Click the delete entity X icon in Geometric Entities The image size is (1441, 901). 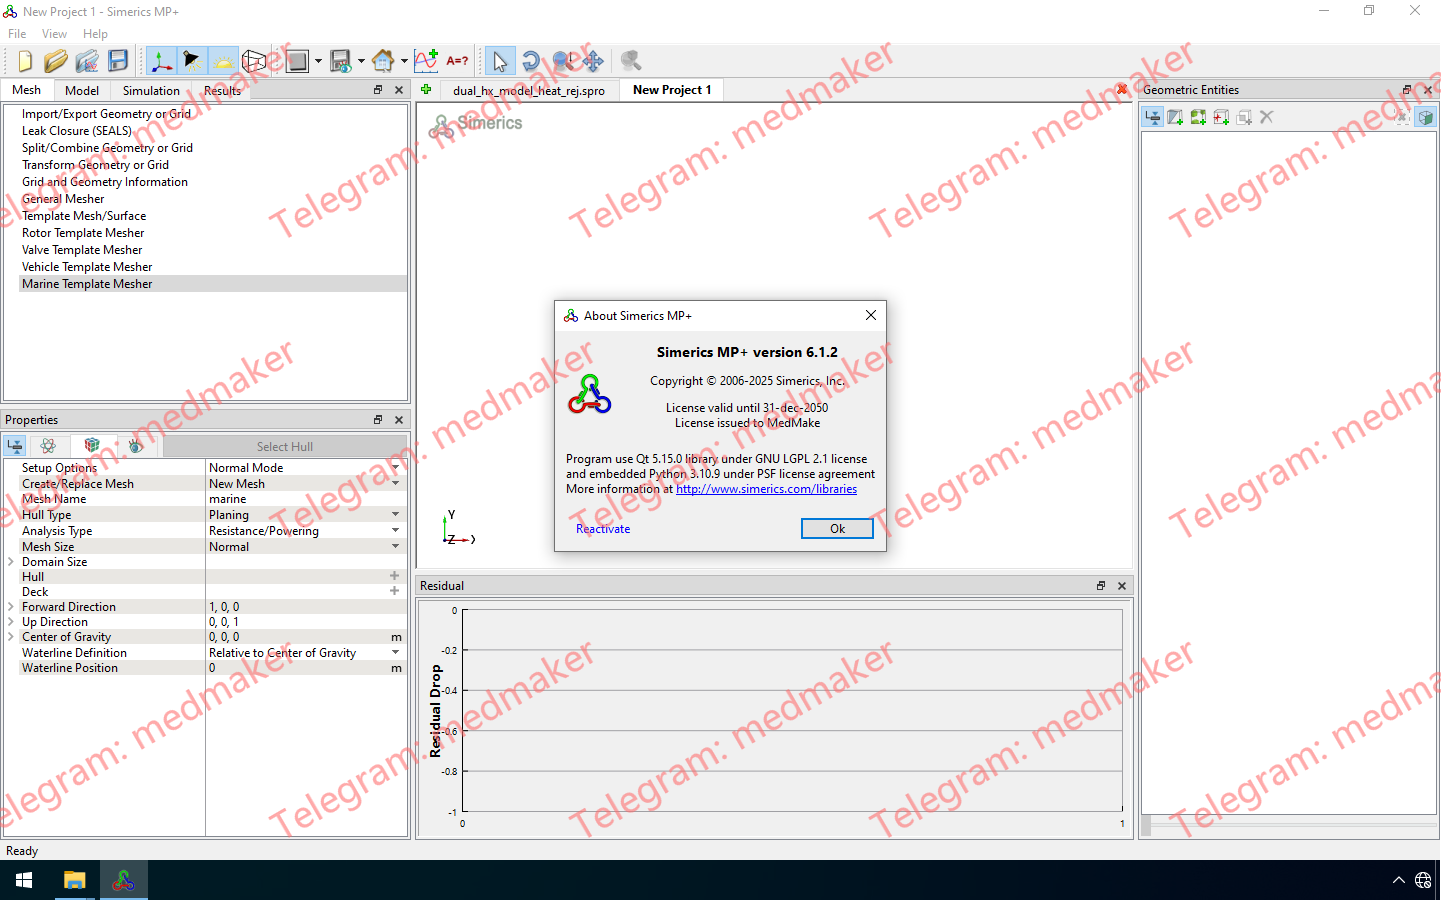click(1265, 117)
